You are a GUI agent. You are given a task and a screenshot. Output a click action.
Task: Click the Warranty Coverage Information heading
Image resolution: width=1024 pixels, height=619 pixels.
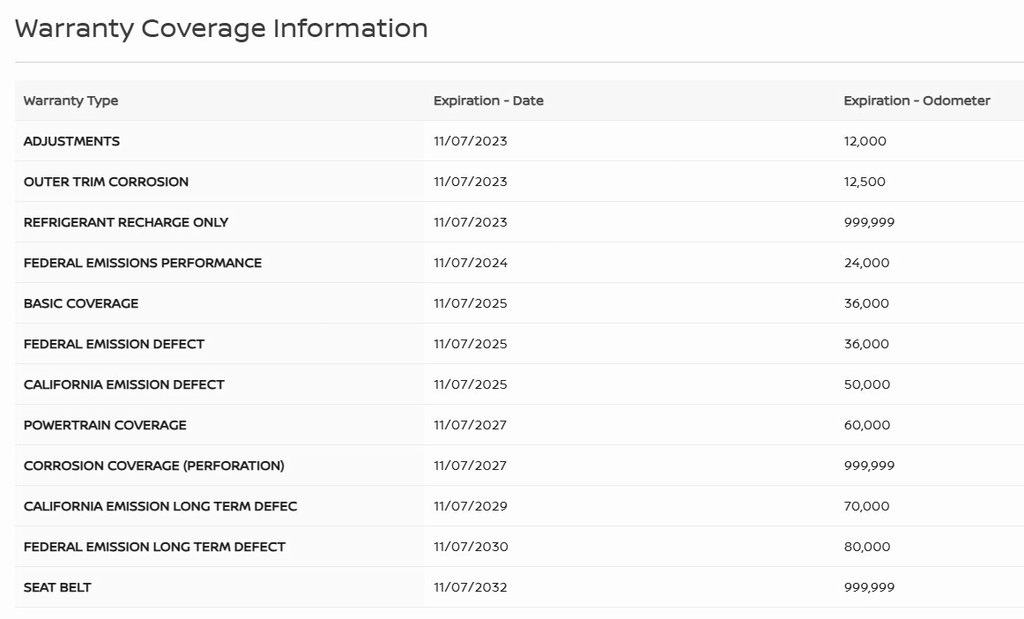pyautogui.click(x=221, y=28)
